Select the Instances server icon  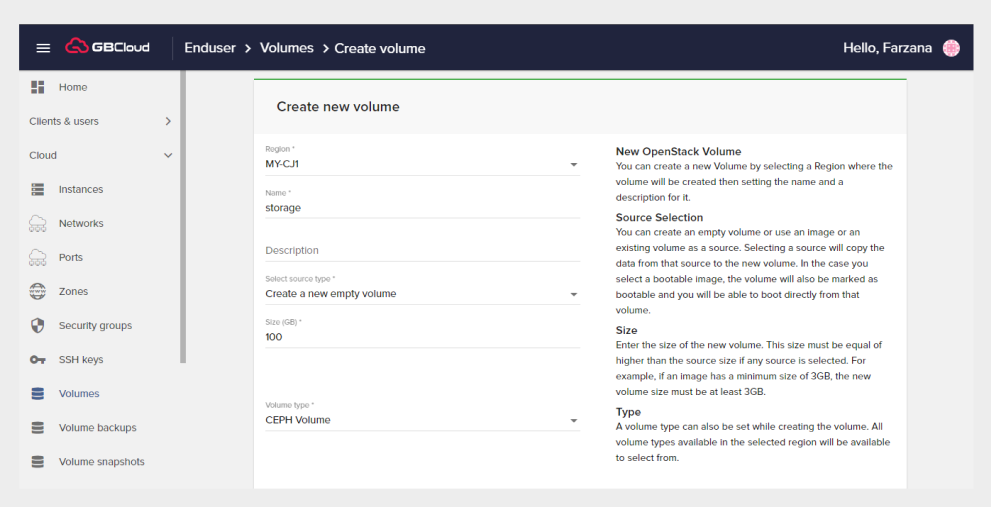(x=38, y=189)
